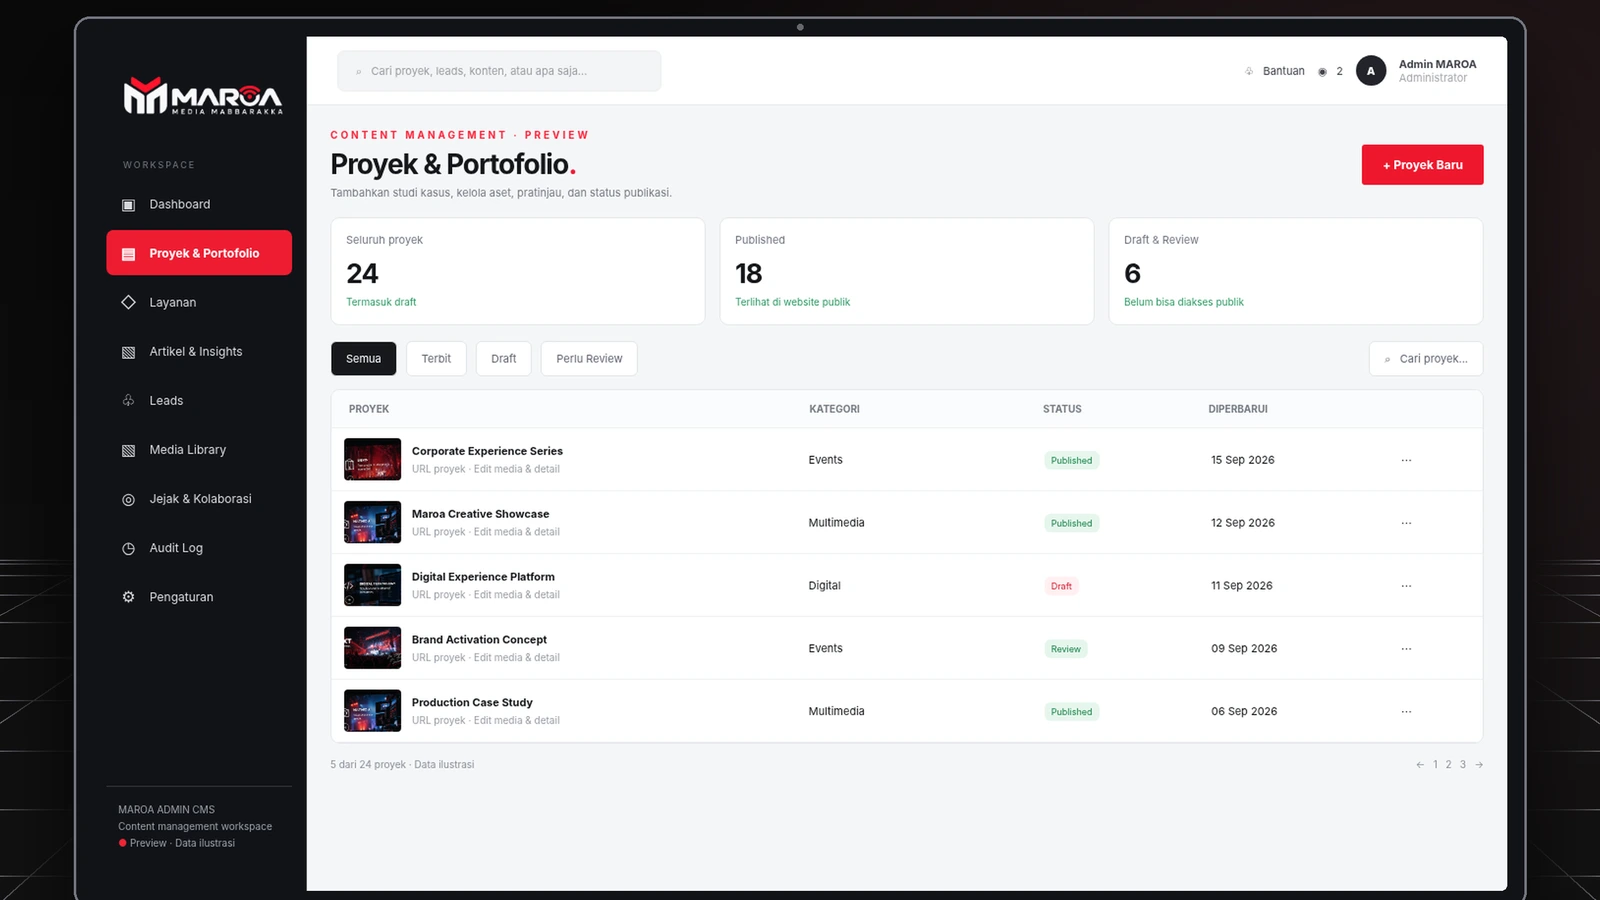1600x900 pixels.
Task: Switch to the Terbit filter tab
Action: tap(436, 359)
